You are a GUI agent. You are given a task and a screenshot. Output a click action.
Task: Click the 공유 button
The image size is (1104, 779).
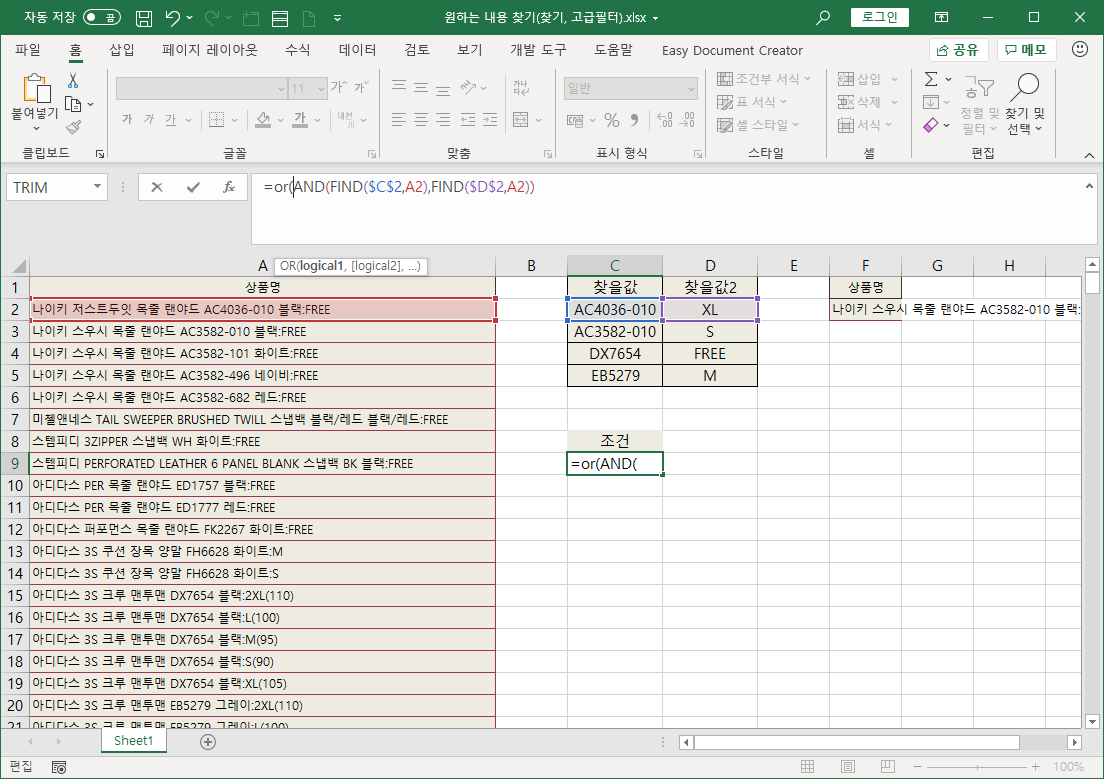[958, 50]
